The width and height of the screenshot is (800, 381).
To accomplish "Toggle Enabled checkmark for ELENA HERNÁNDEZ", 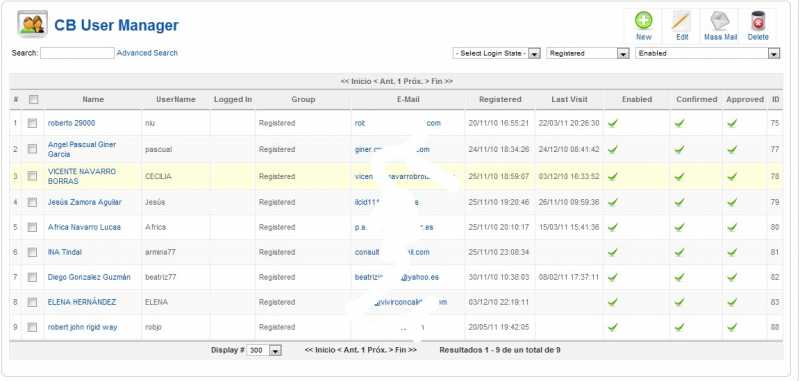I will pos(613,302).
